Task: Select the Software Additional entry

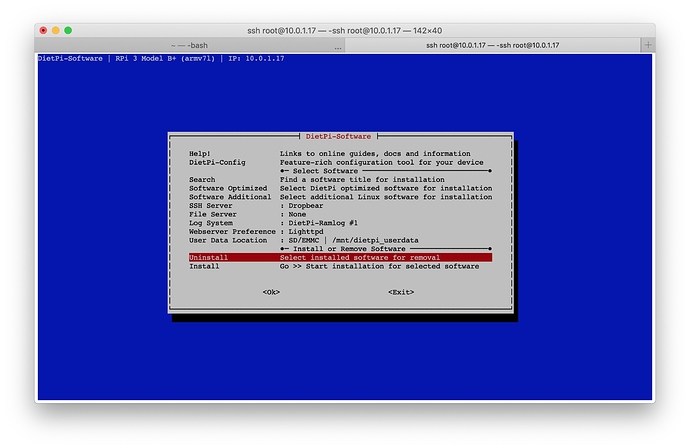Action: tap(341, 197)
